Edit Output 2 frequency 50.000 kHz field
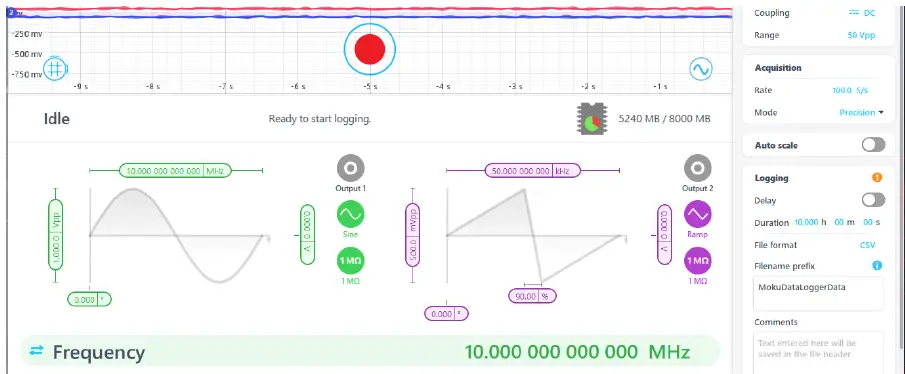This screenshot has height=374, width=905. click(533, 171)
